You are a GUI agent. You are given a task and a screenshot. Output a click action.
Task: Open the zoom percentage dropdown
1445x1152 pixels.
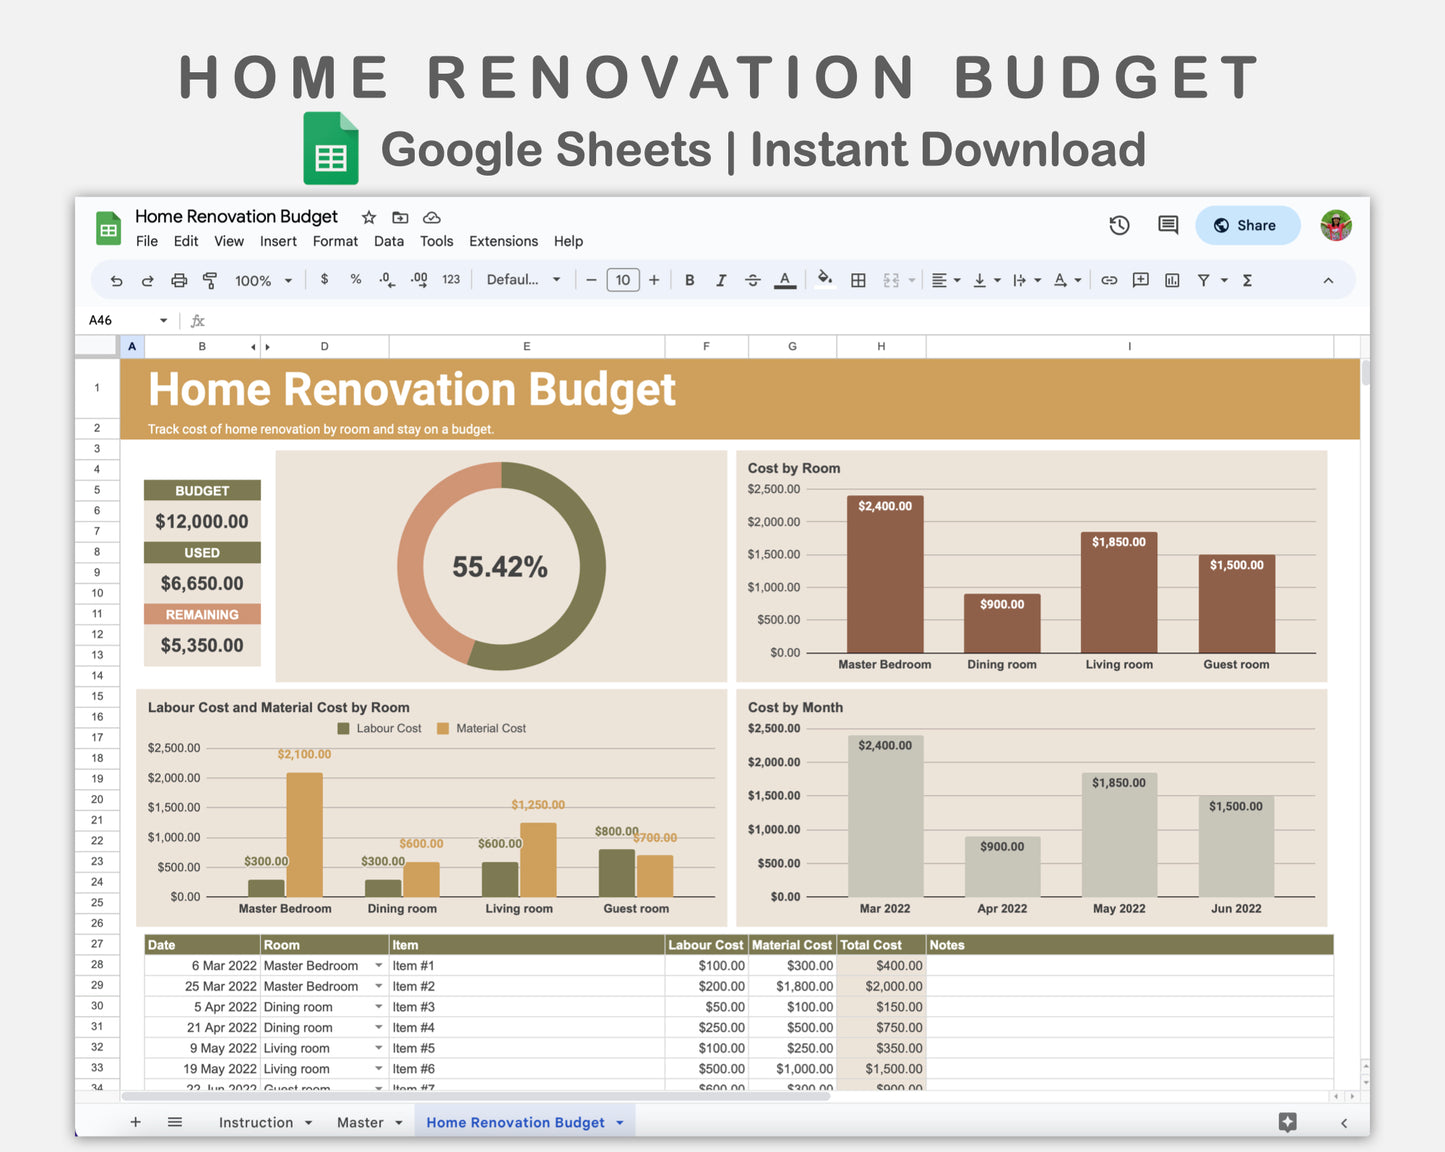[x=262, y=280]
